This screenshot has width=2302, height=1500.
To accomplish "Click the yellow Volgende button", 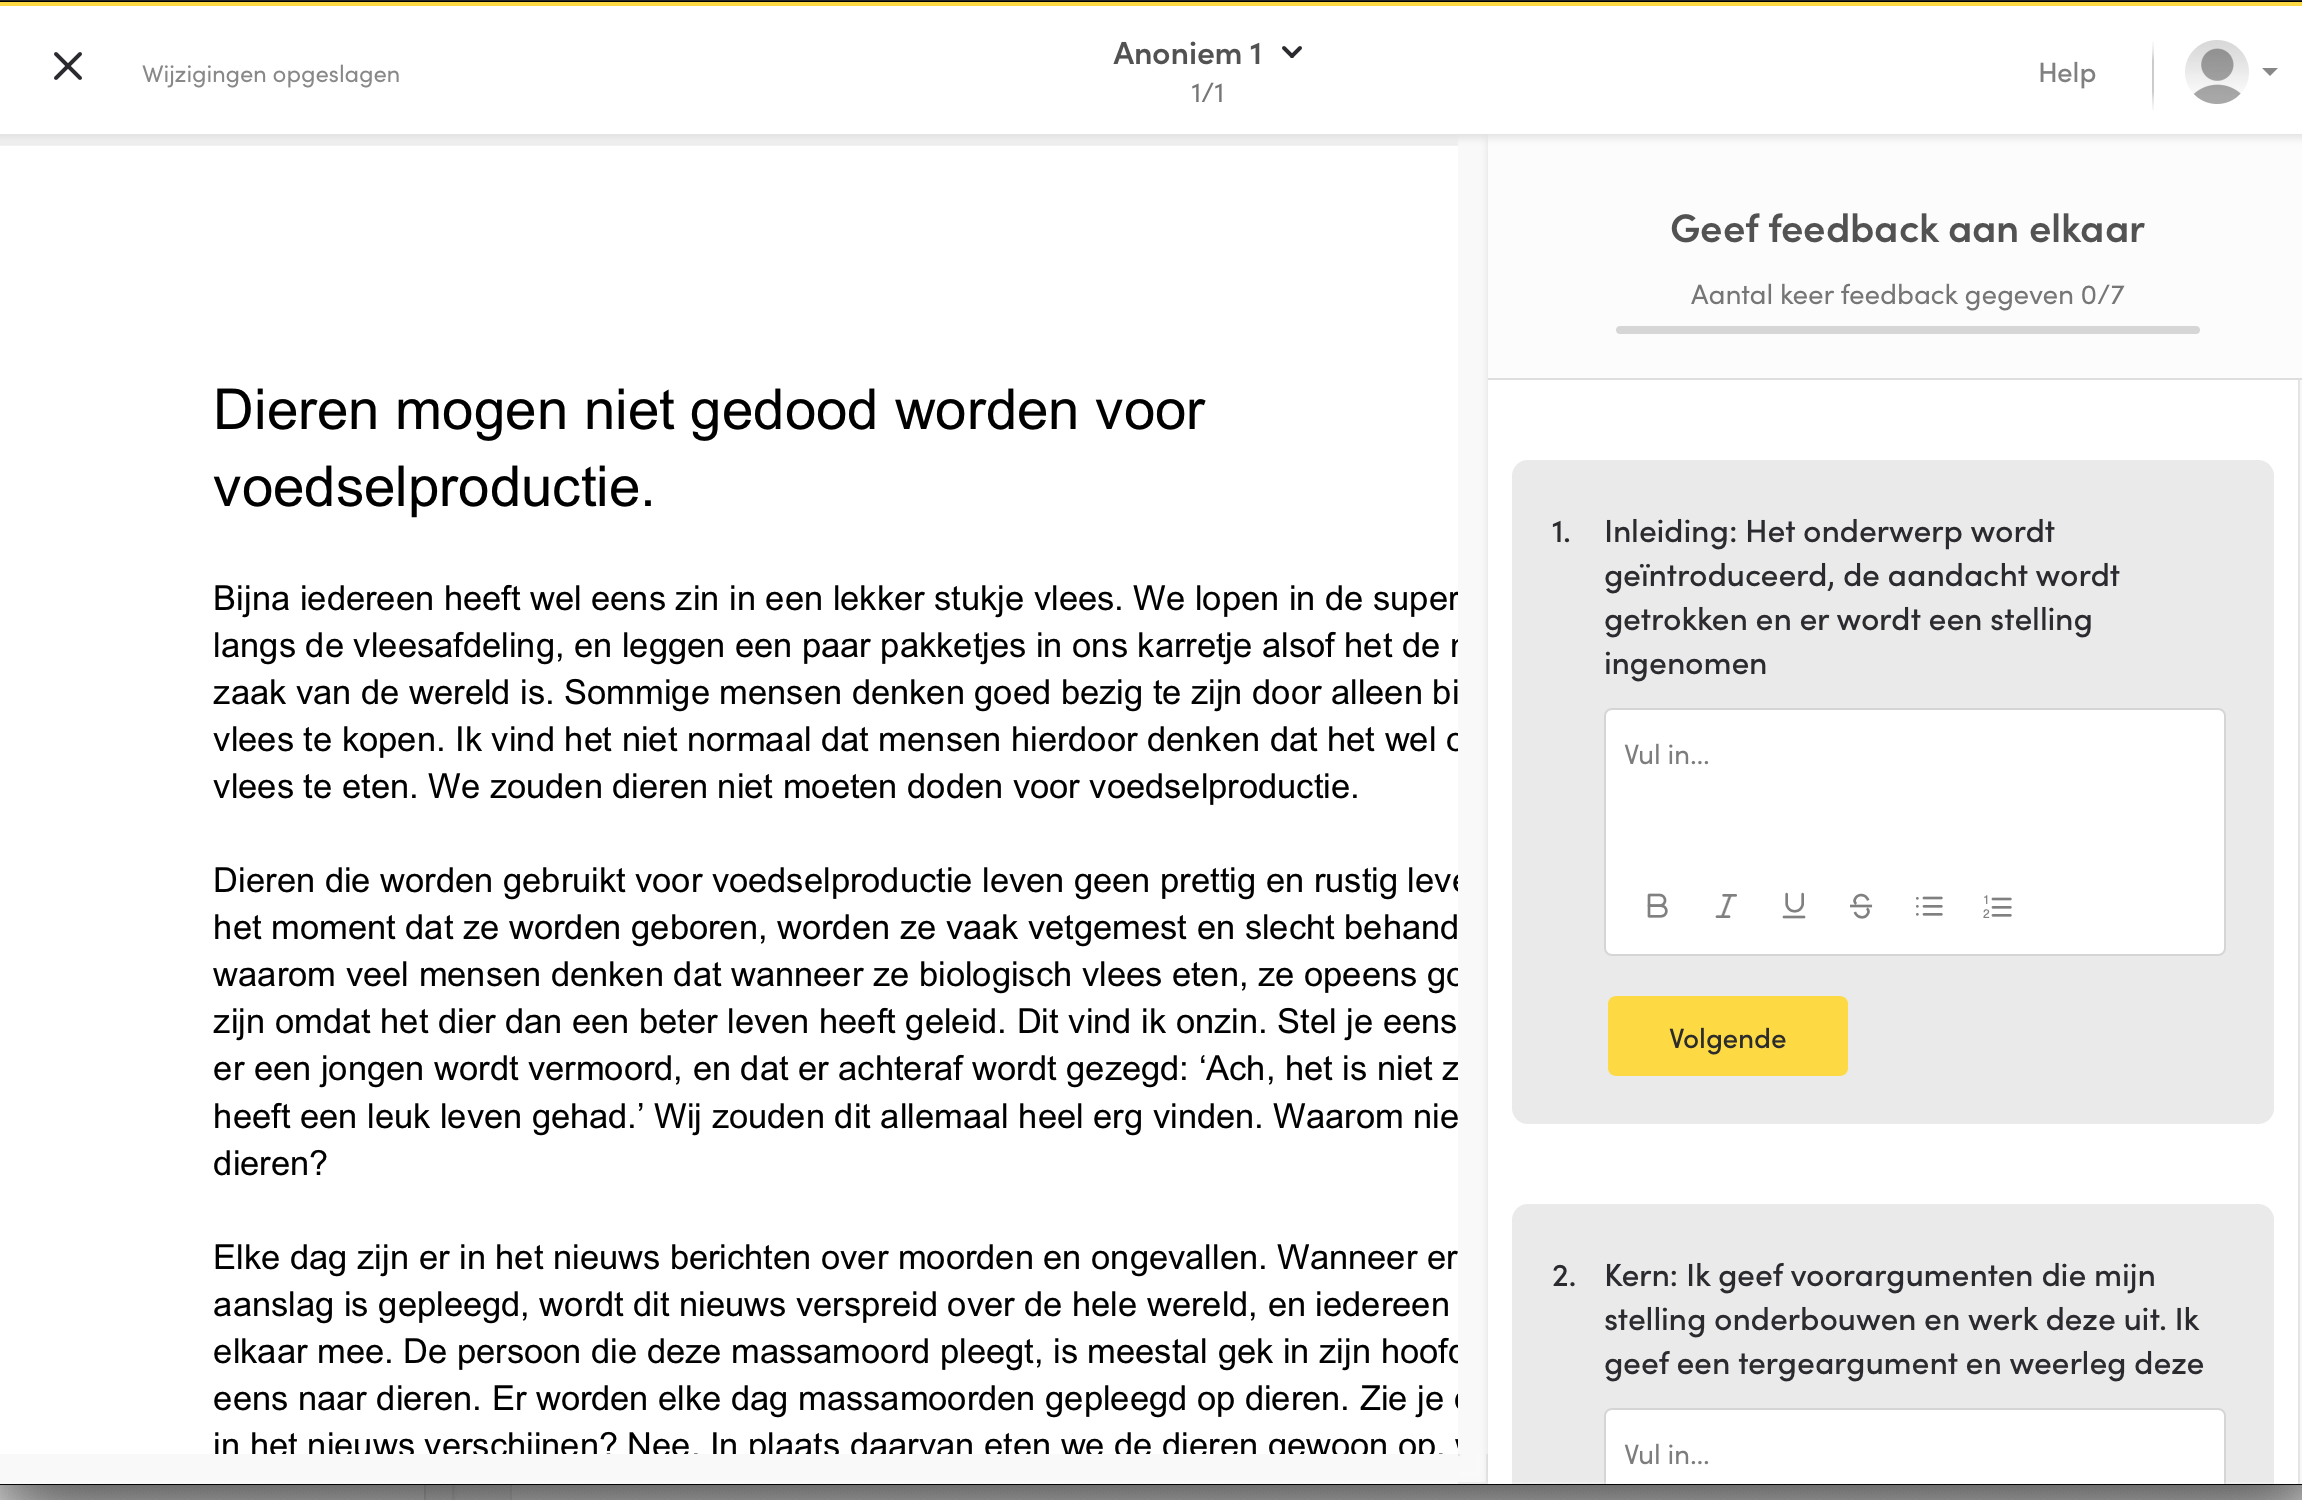I will click(x=1727, y=1036).
